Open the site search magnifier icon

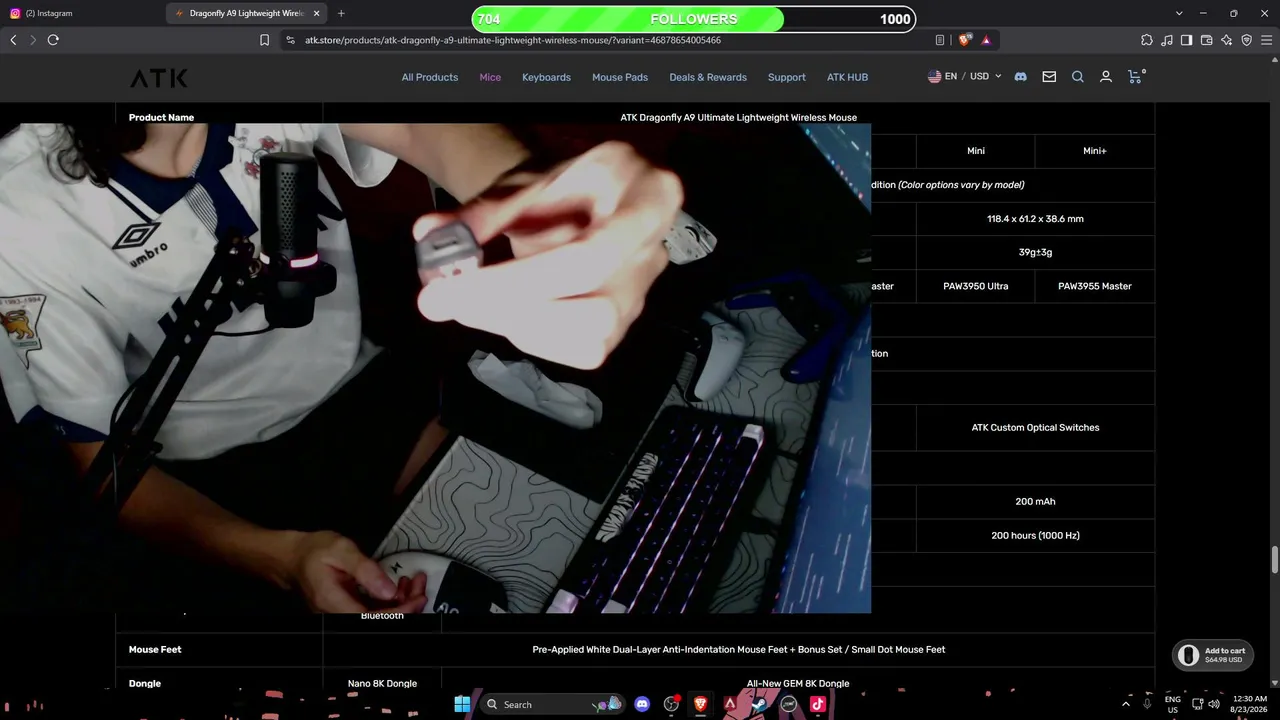click(1078, 77)
